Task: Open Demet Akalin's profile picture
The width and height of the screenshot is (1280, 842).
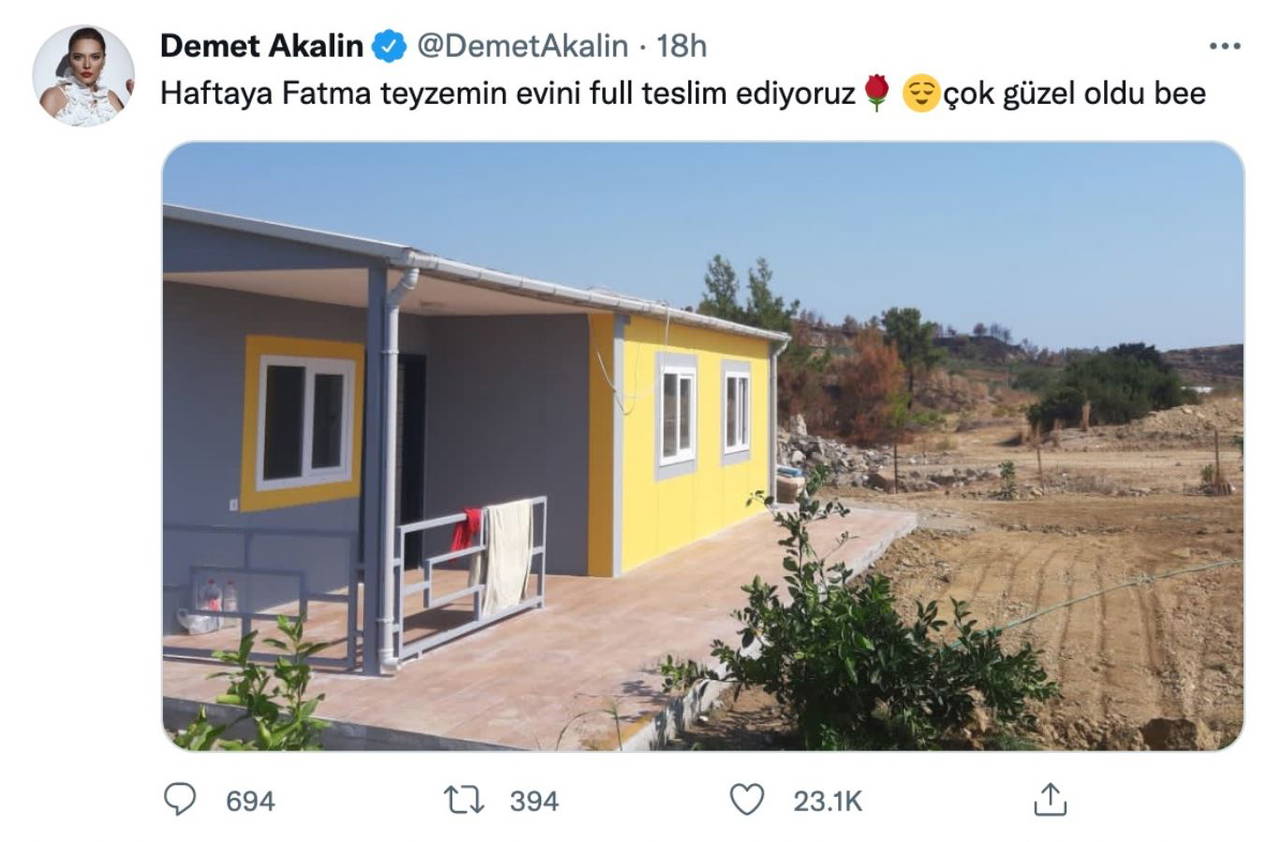Action: tap(83, 76)
